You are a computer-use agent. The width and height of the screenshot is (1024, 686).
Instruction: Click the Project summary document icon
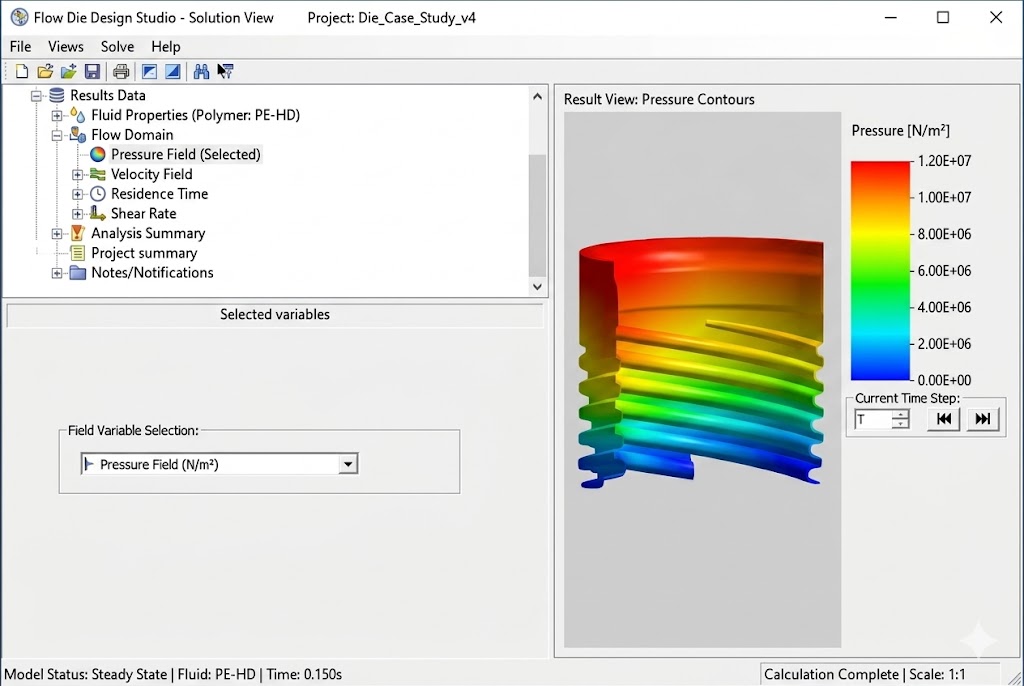(x=78, y=253)
